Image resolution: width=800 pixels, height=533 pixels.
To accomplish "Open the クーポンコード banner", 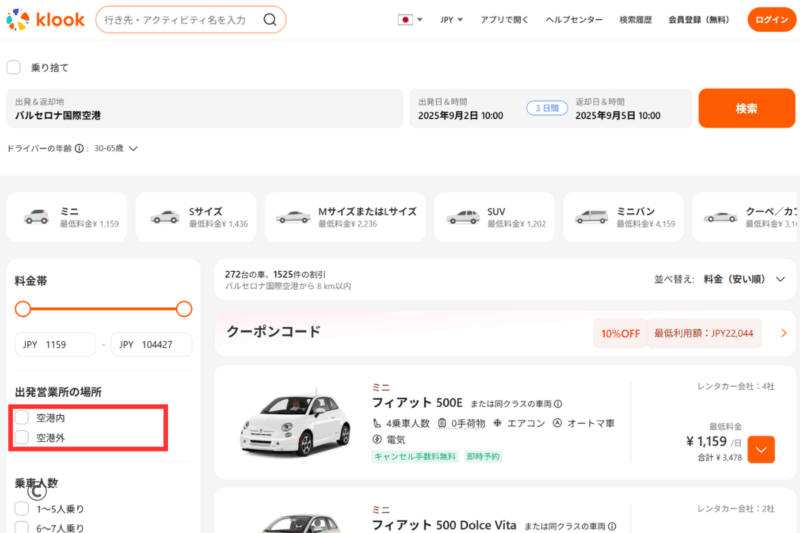I will [x=505, y=332].
